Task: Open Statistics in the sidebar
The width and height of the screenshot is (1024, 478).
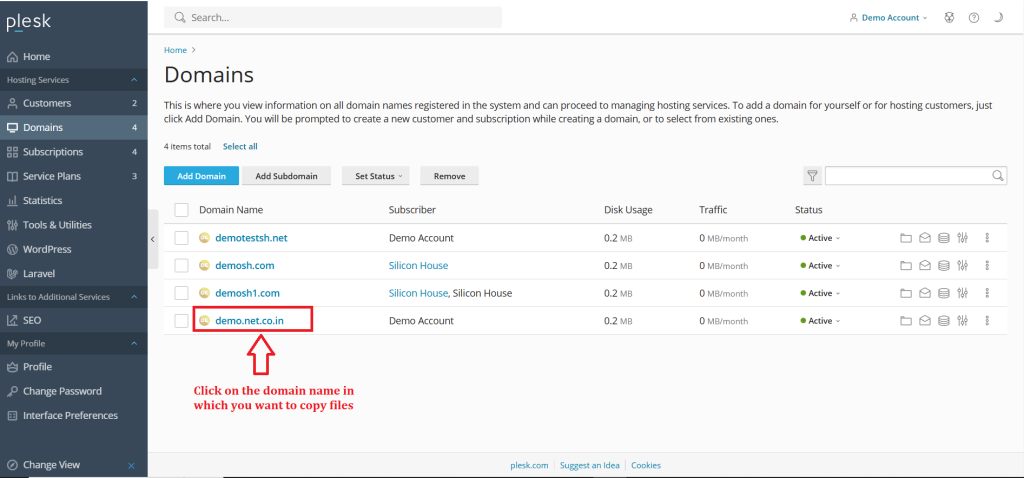Action: (74, 200)
